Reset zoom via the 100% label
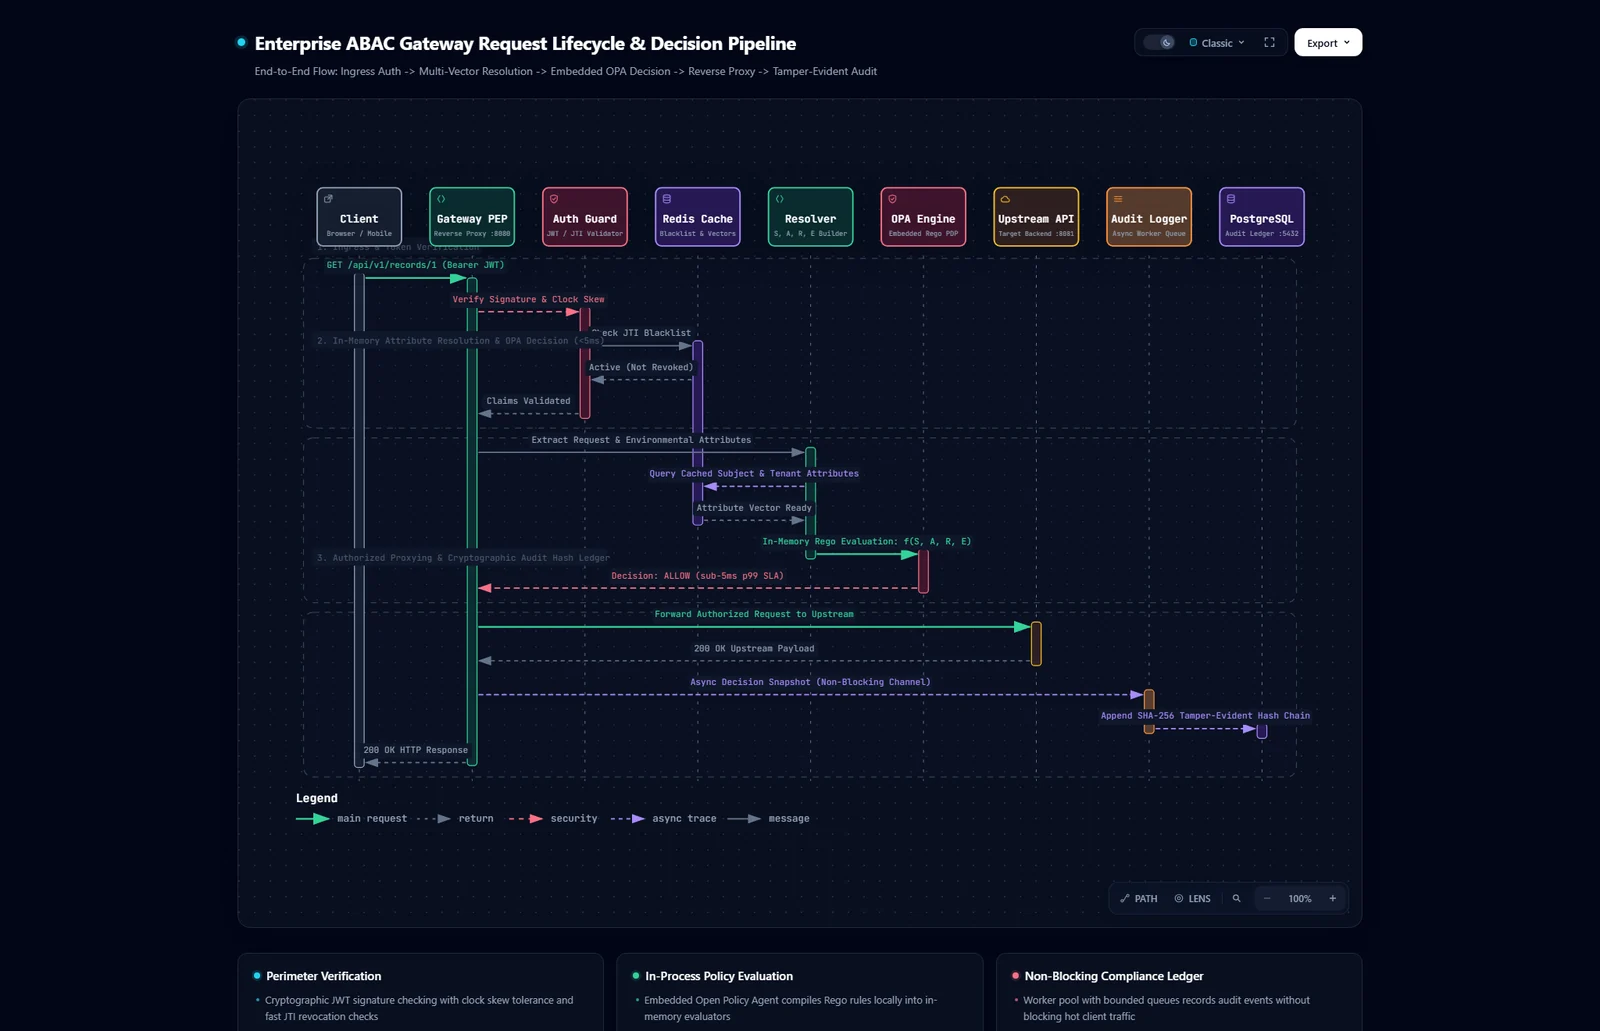Screen dimensions: 1600x1031 (1300, 899)
